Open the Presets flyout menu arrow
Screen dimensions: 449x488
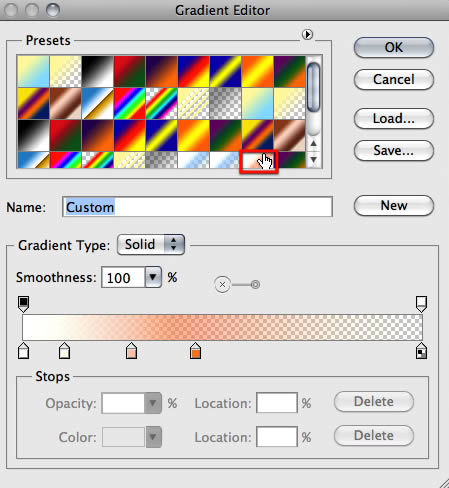307,34
